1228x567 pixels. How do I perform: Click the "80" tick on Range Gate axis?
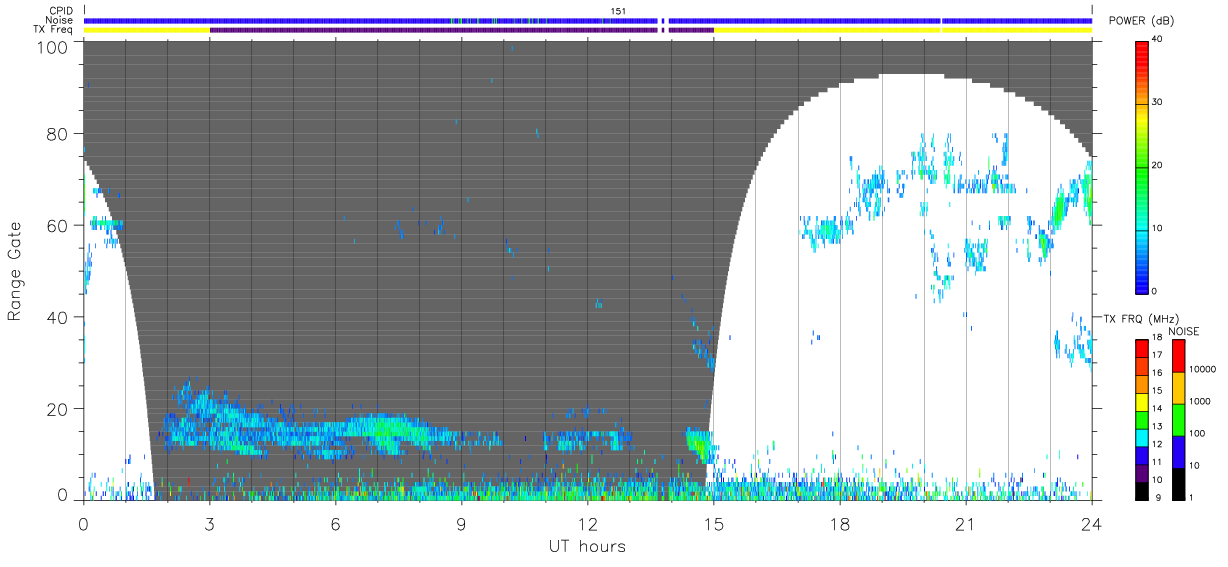click(x=58, y=134)
